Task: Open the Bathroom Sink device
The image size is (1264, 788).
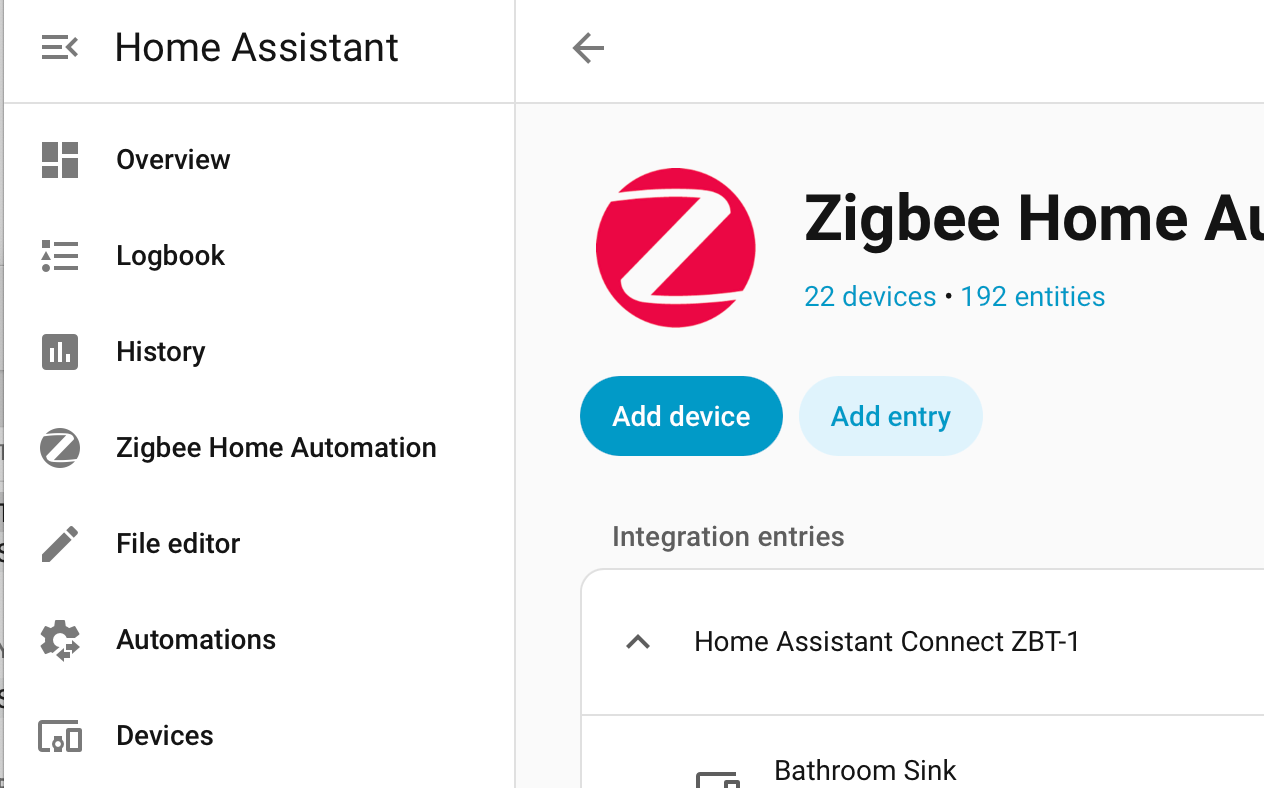Action: pyautogui.click(x=865, y=771)
